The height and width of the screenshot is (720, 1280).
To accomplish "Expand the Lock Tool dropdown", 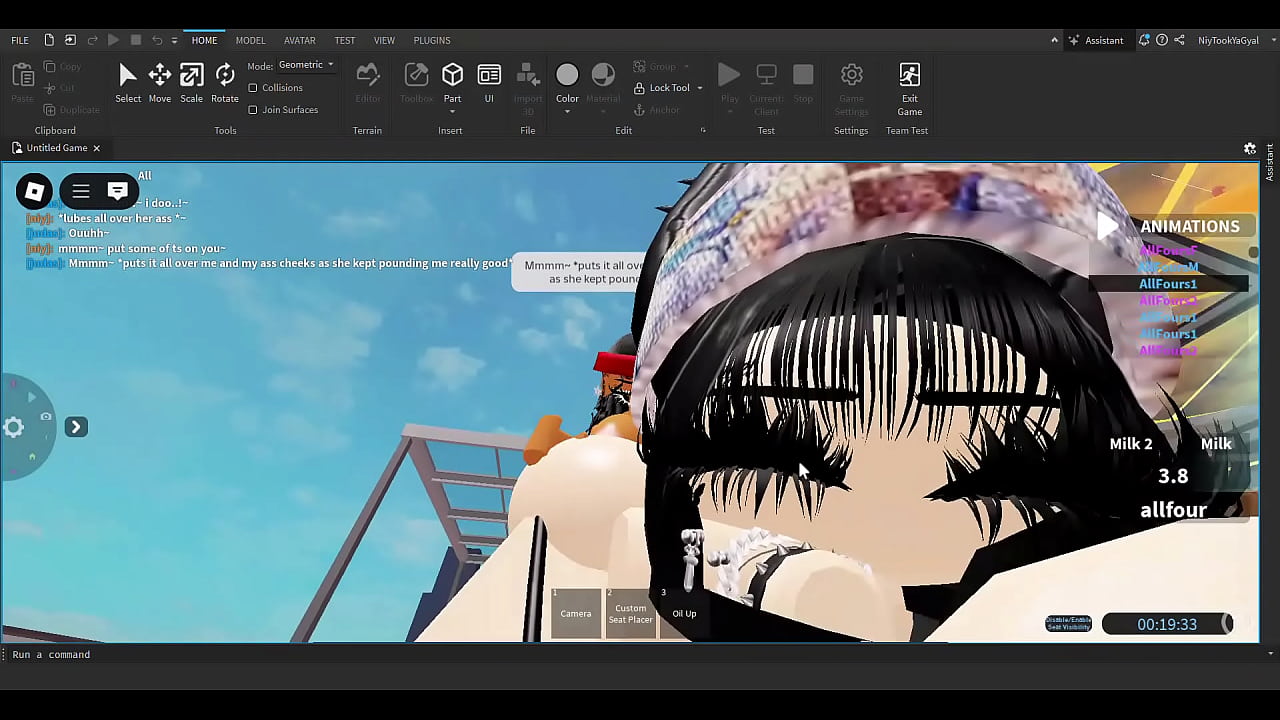I will pos(699,88).
